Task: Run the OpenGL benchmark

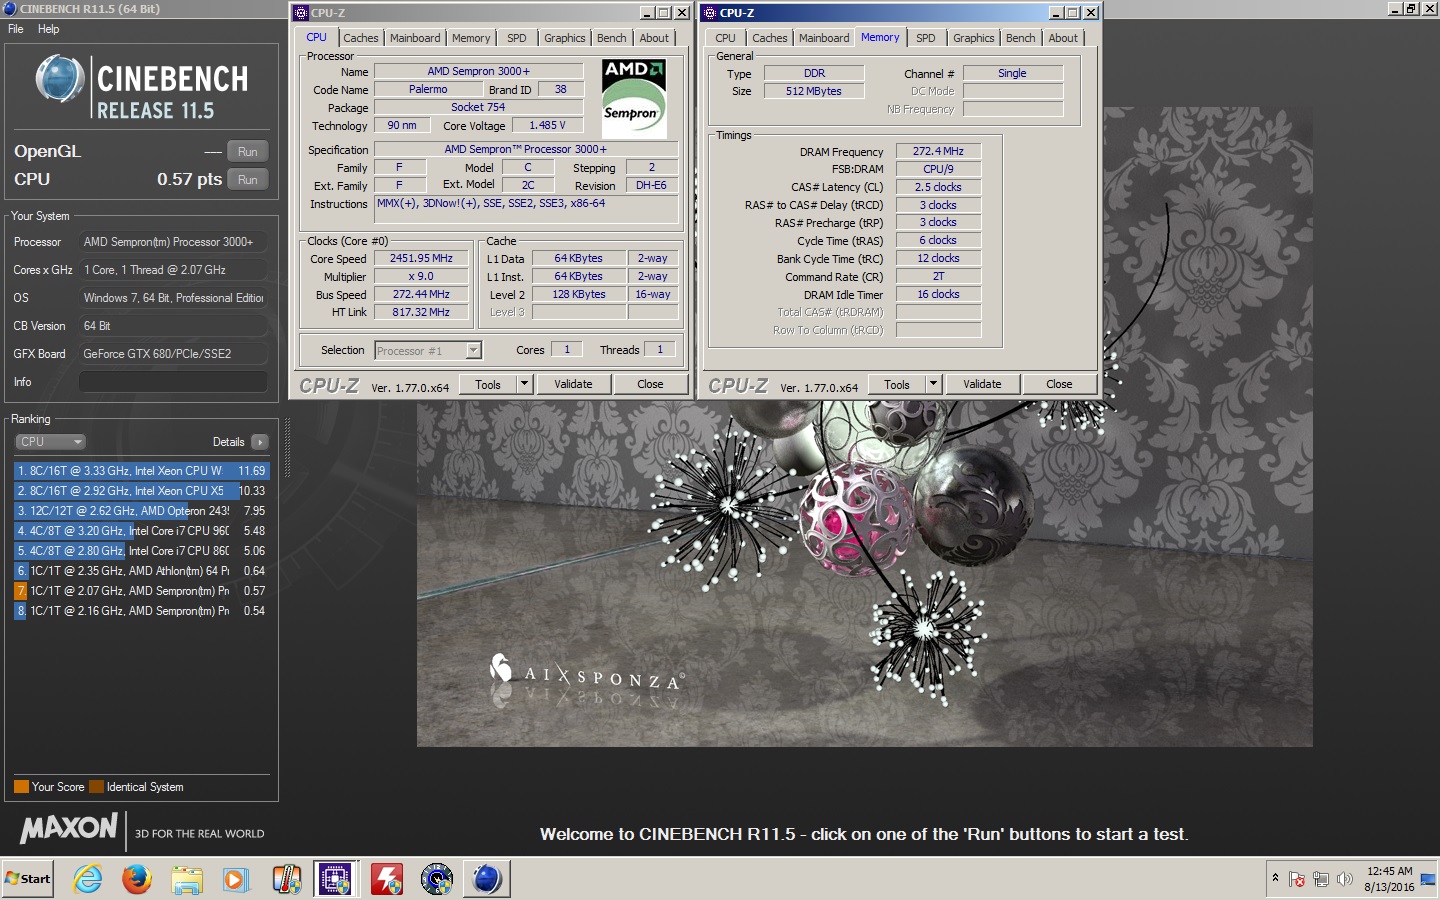Action: click(x=248, y=152)
